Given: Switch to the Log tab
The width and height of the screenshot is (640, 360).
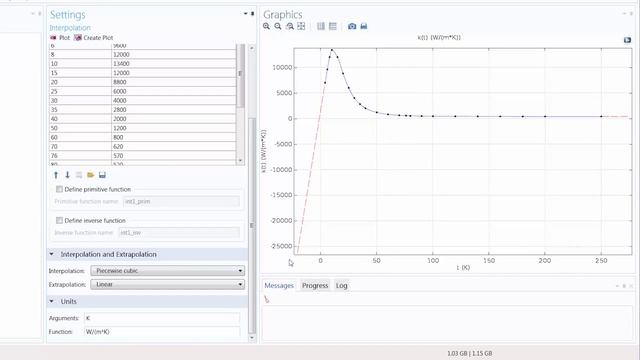Looking at the screenshot, I should click(342, 286).
